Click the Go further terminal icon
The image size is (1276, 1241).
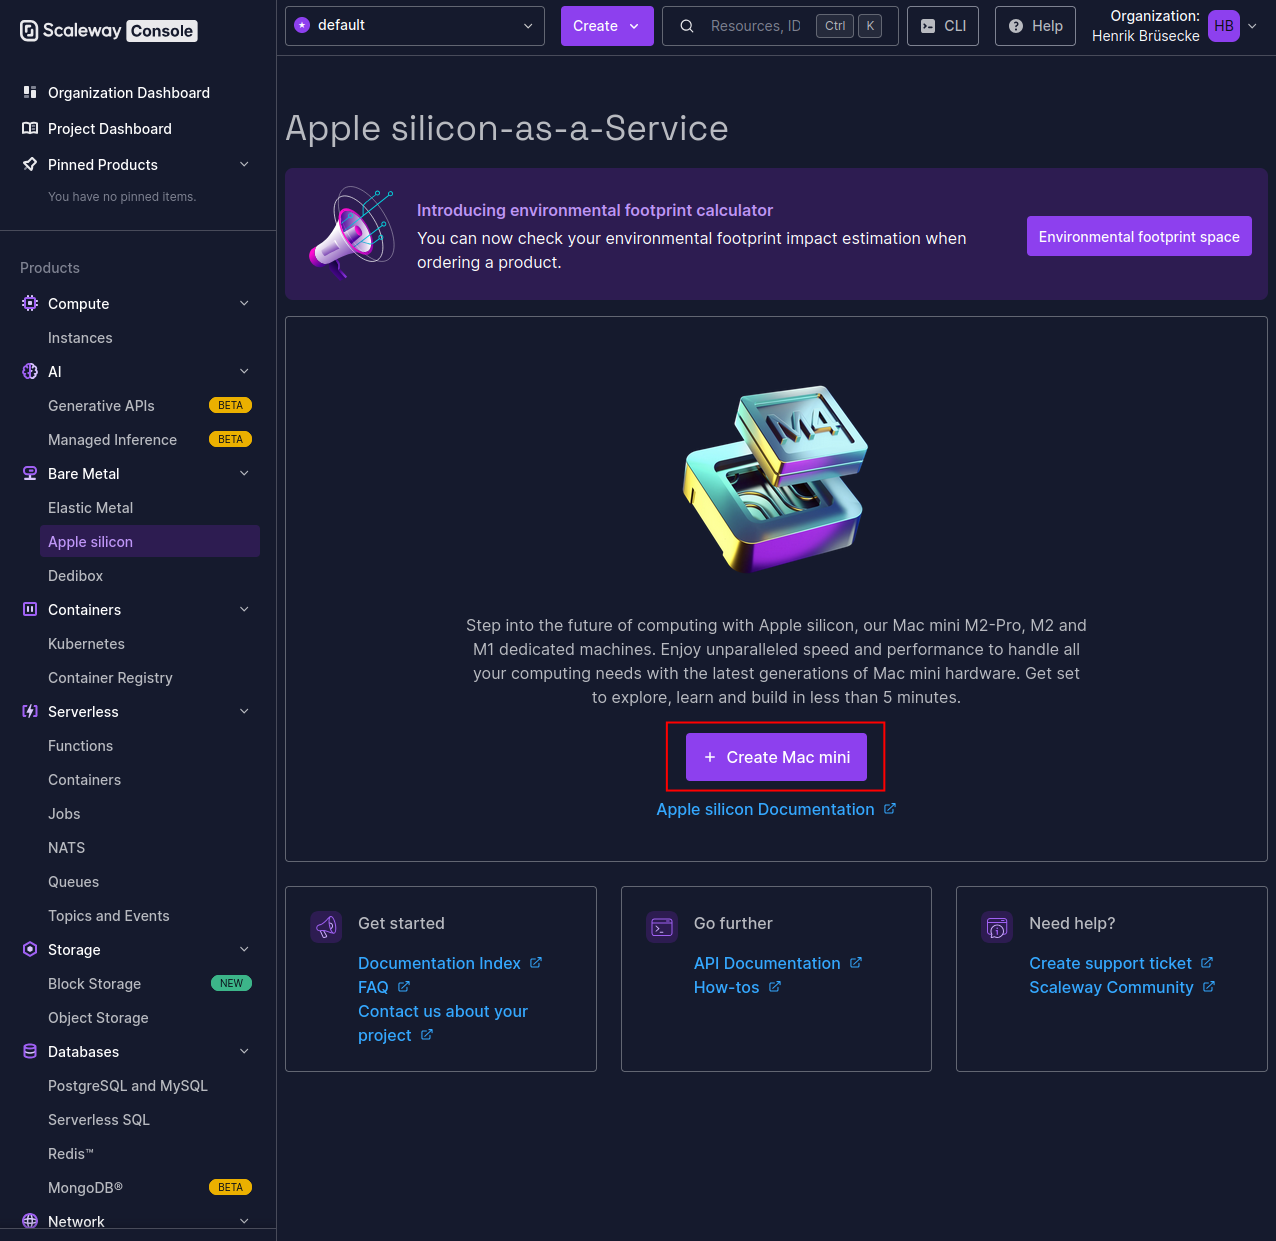662,927
